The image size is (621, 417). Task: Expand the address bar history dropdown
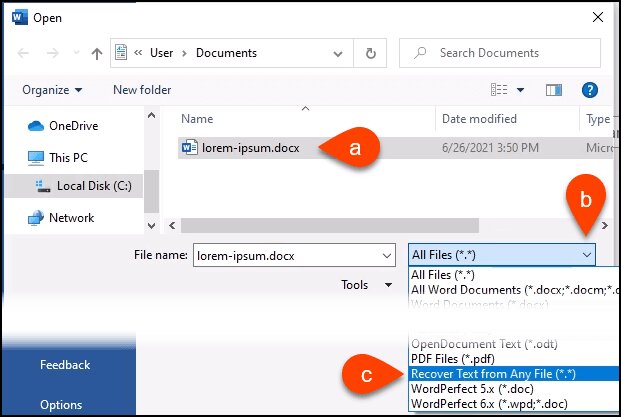338,53
